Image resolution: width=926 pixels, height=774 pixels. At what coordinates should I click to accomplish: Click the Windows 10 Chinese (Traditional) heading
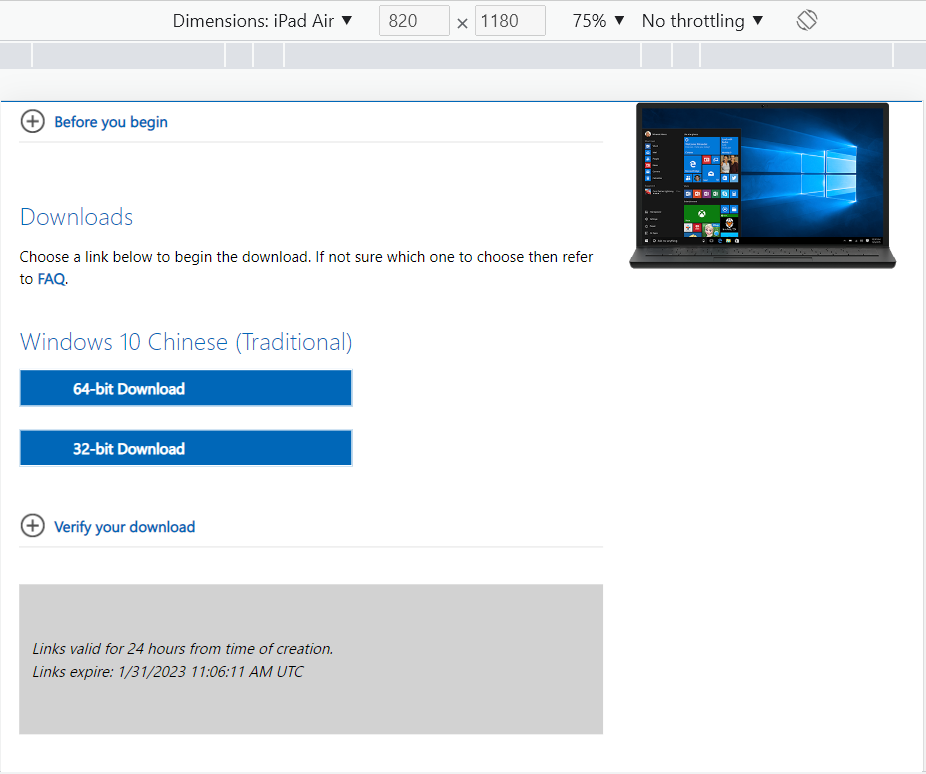tap(186, 342)
